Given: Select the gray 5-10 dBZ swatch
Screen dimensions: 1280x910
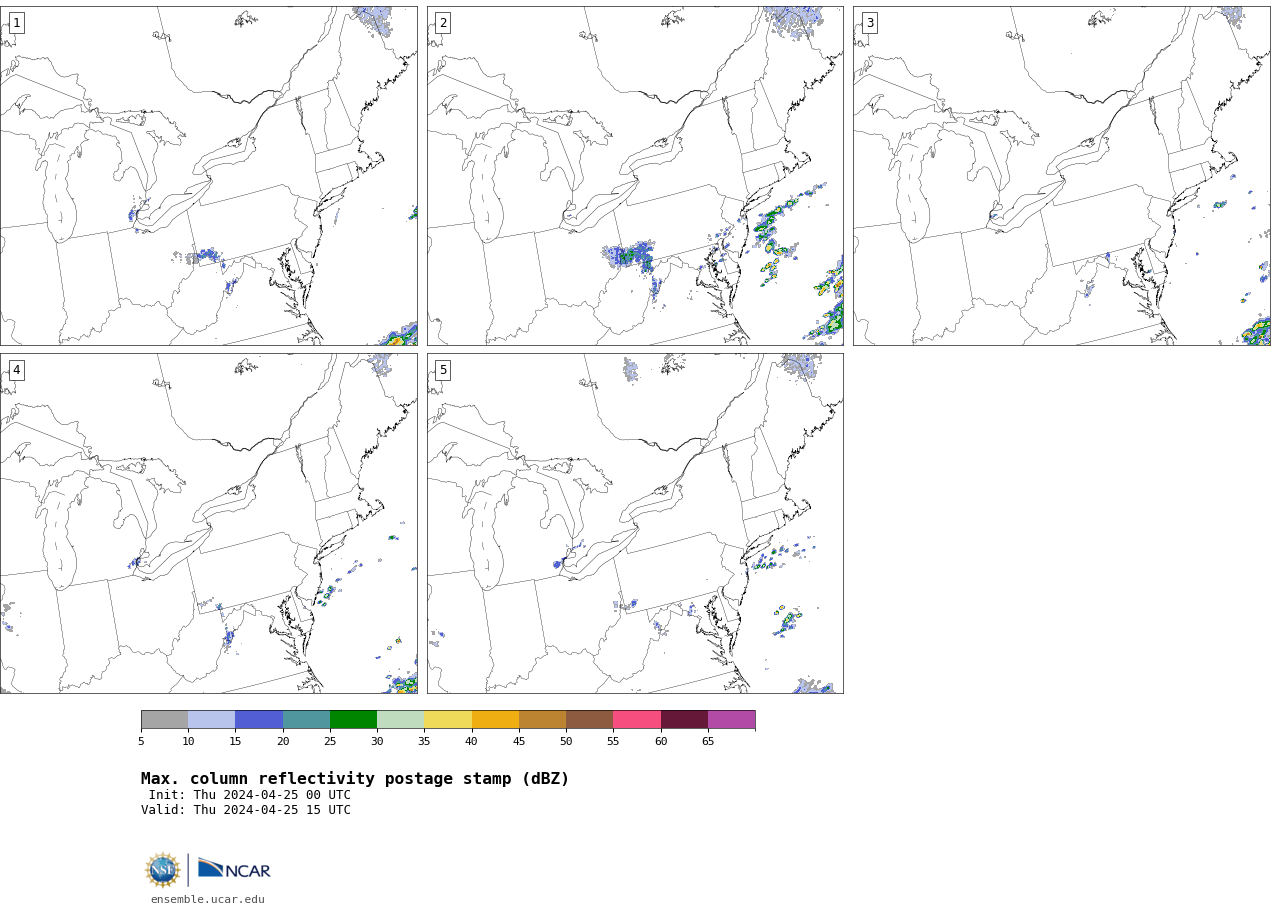Looking at the screenshot, I should coord(164,720).
